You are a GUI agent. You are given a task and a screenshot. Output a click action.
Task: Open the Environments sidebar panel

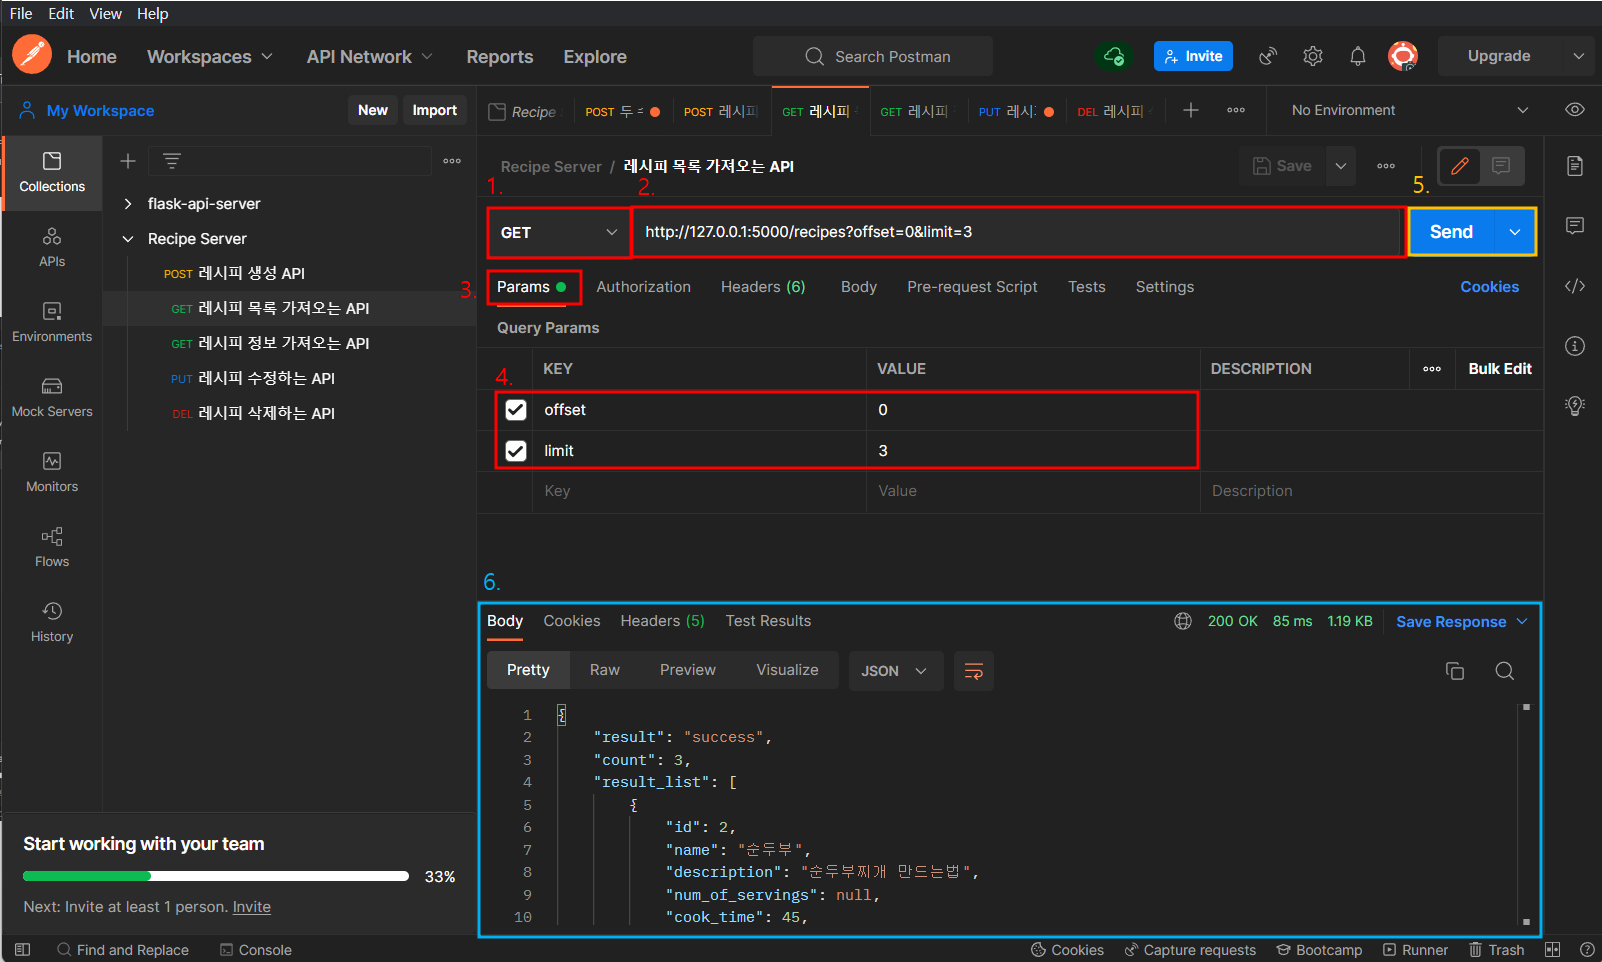pos(52,322)
